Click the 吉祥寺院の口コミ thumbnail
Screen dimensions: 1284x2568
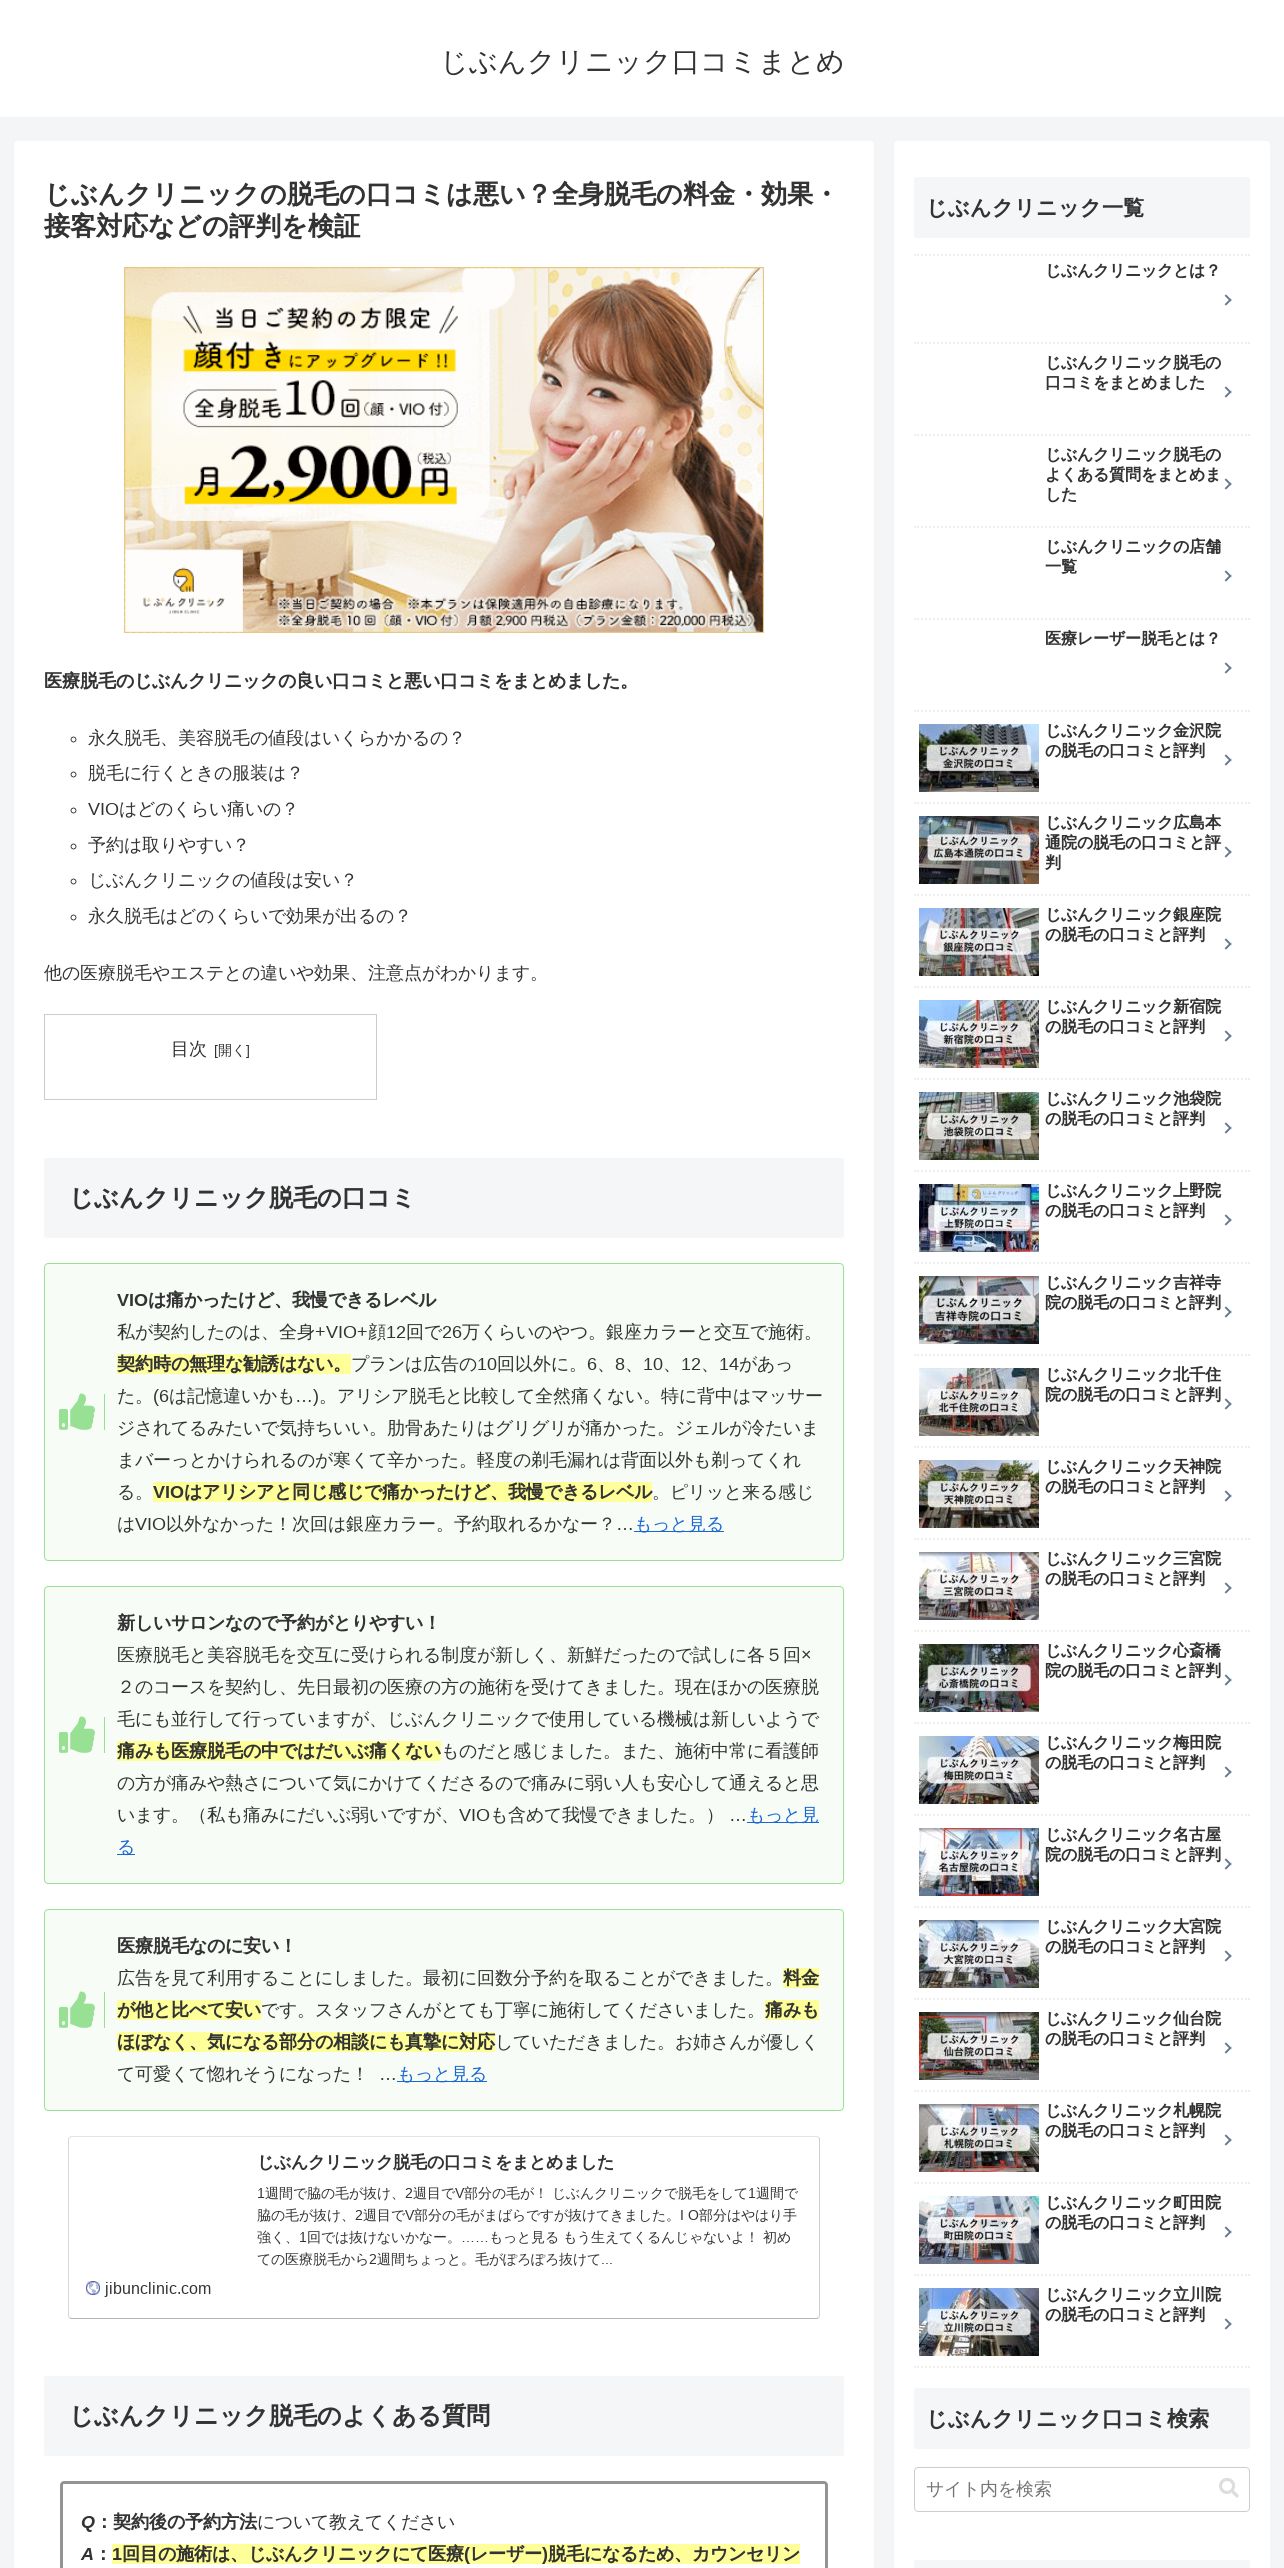(978, 1310)
